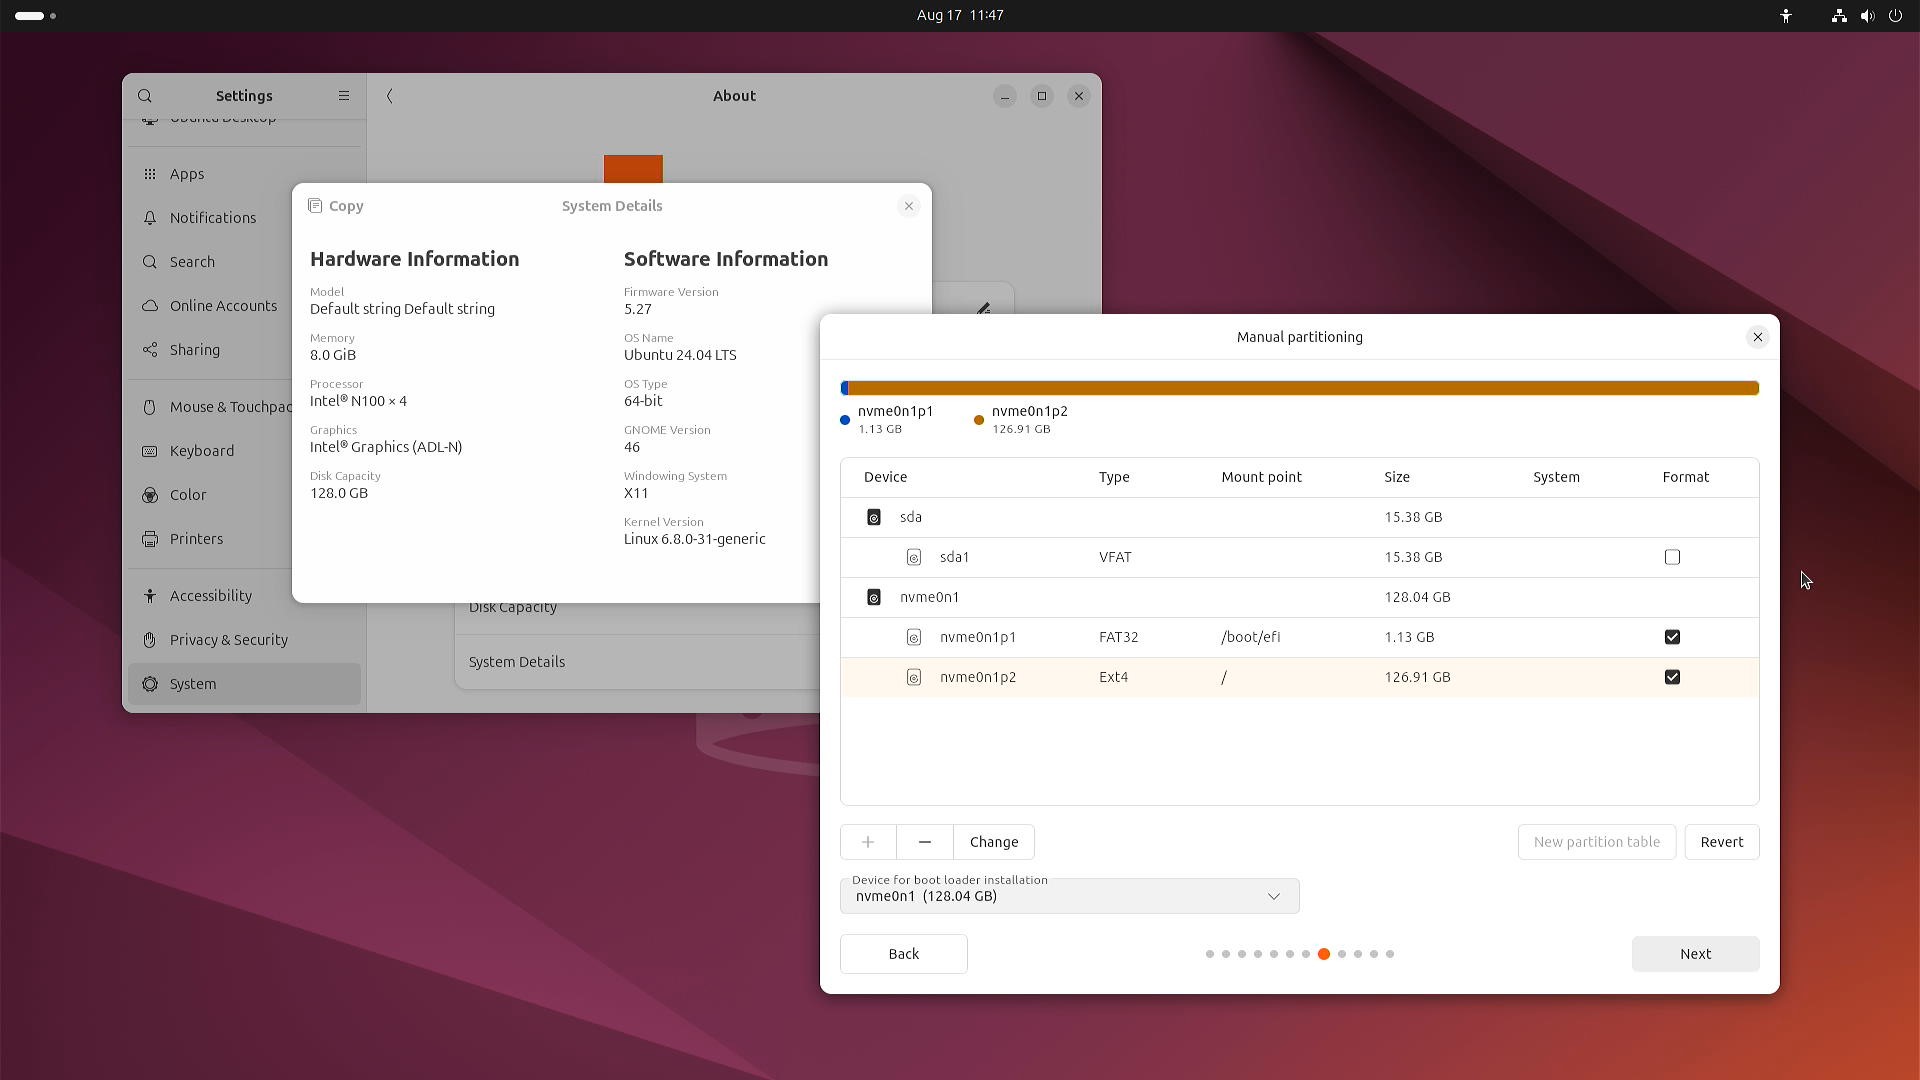The width and height of the screenshot is (1920, 1080).
Task: Select the sda device row
Action: [x=1300, y=517]
